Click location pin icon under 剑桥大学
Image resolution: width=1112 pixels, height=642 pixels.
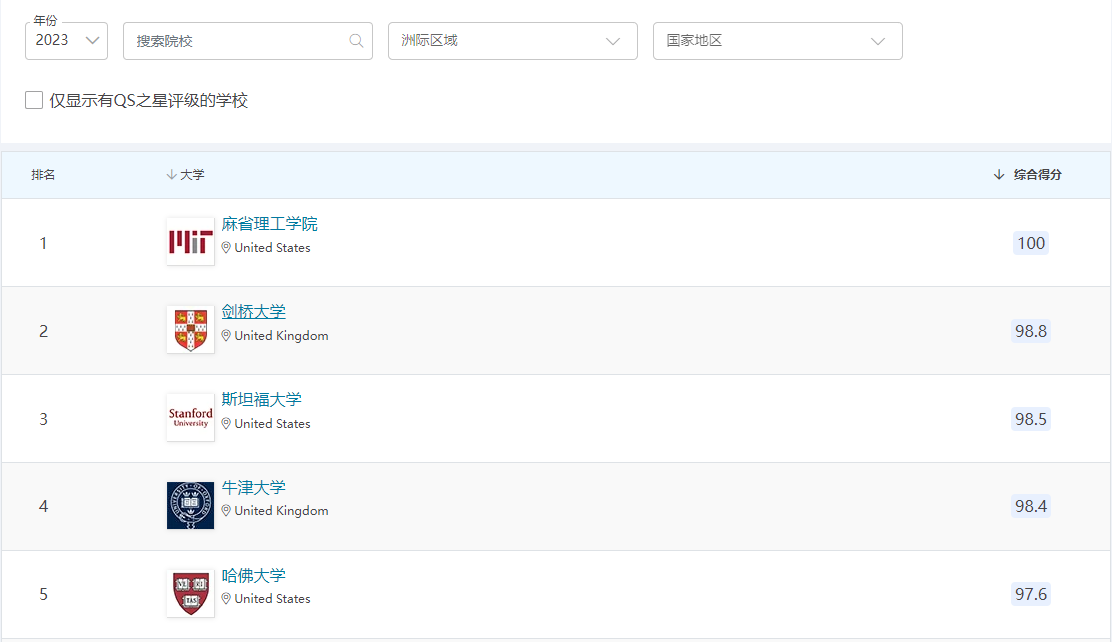[226, 336]
